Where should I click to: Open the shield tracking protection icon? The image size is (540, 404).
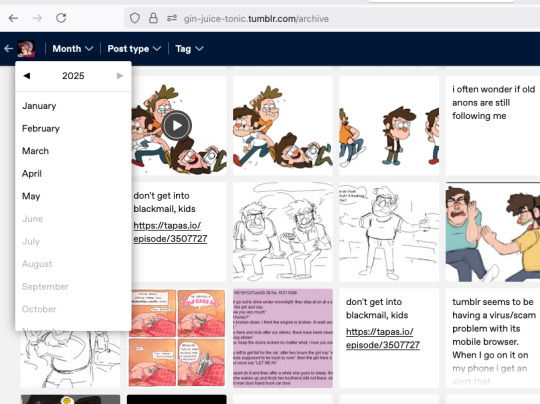[135, 18]
